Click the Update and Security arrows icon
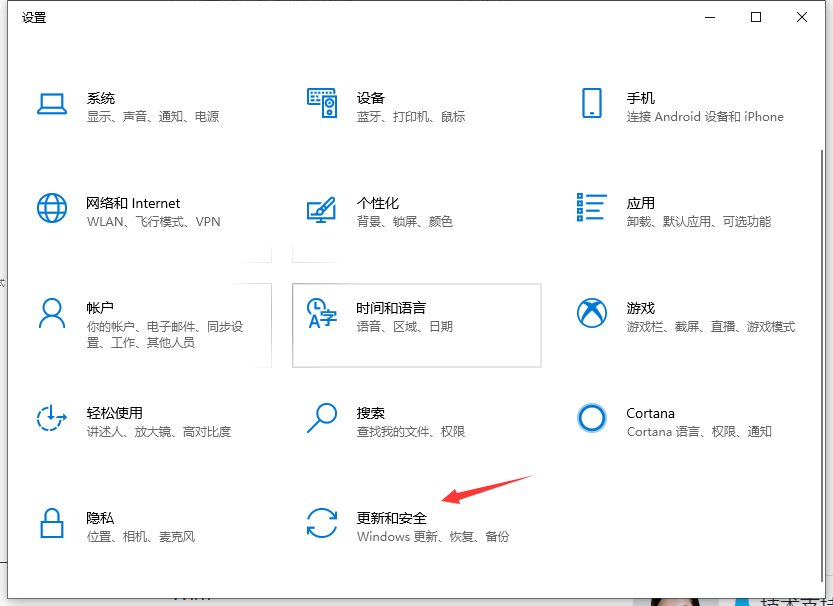Image resolution: width=833 pixels, height=606 pixels. (322, 523)
